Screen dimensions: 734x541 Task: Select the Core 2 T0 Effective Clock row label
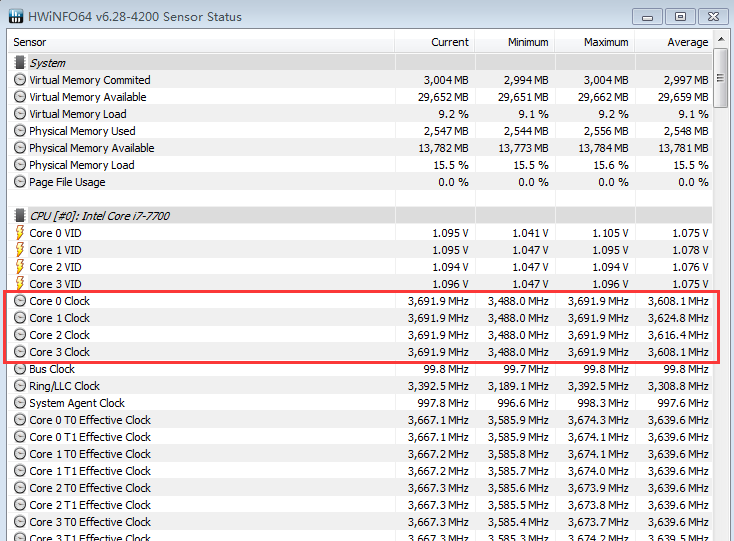pos(90,488)
